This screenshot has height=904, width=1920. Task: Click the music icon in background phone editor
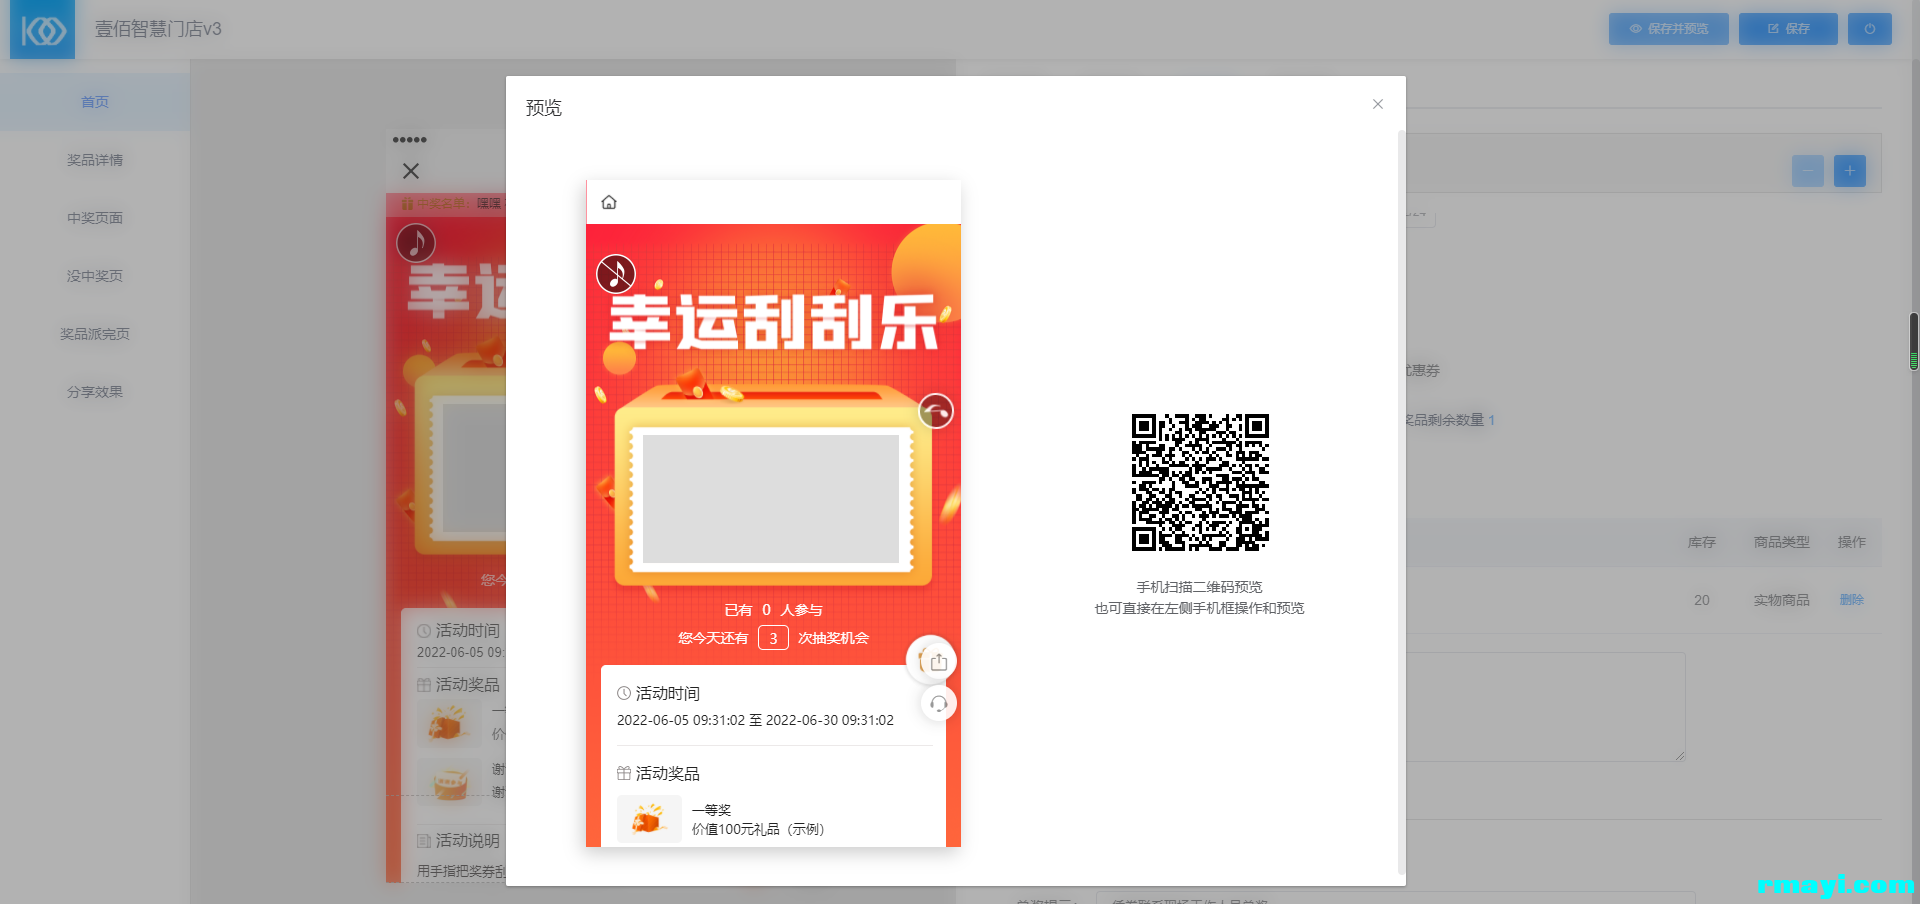(x=416, y=243)
